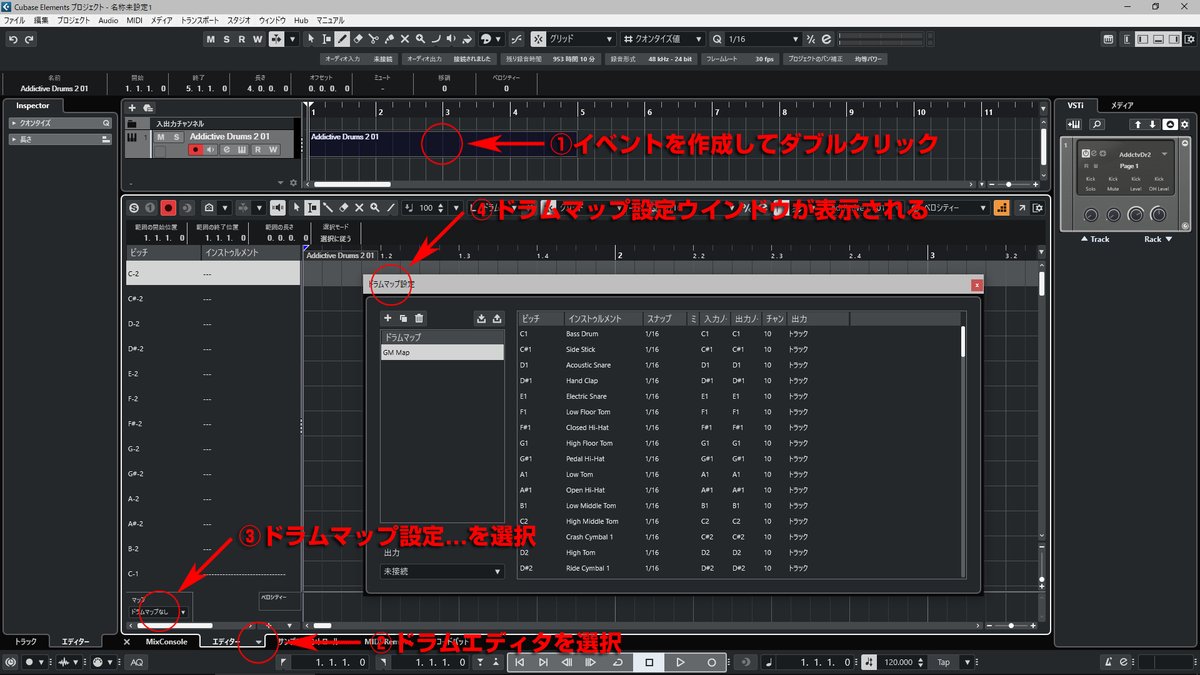Image resolution: width=1200 pixels, height=675 pixels.
Task: Toggle Solo (S) on Addictive Drums track
Action: (176, 137)
